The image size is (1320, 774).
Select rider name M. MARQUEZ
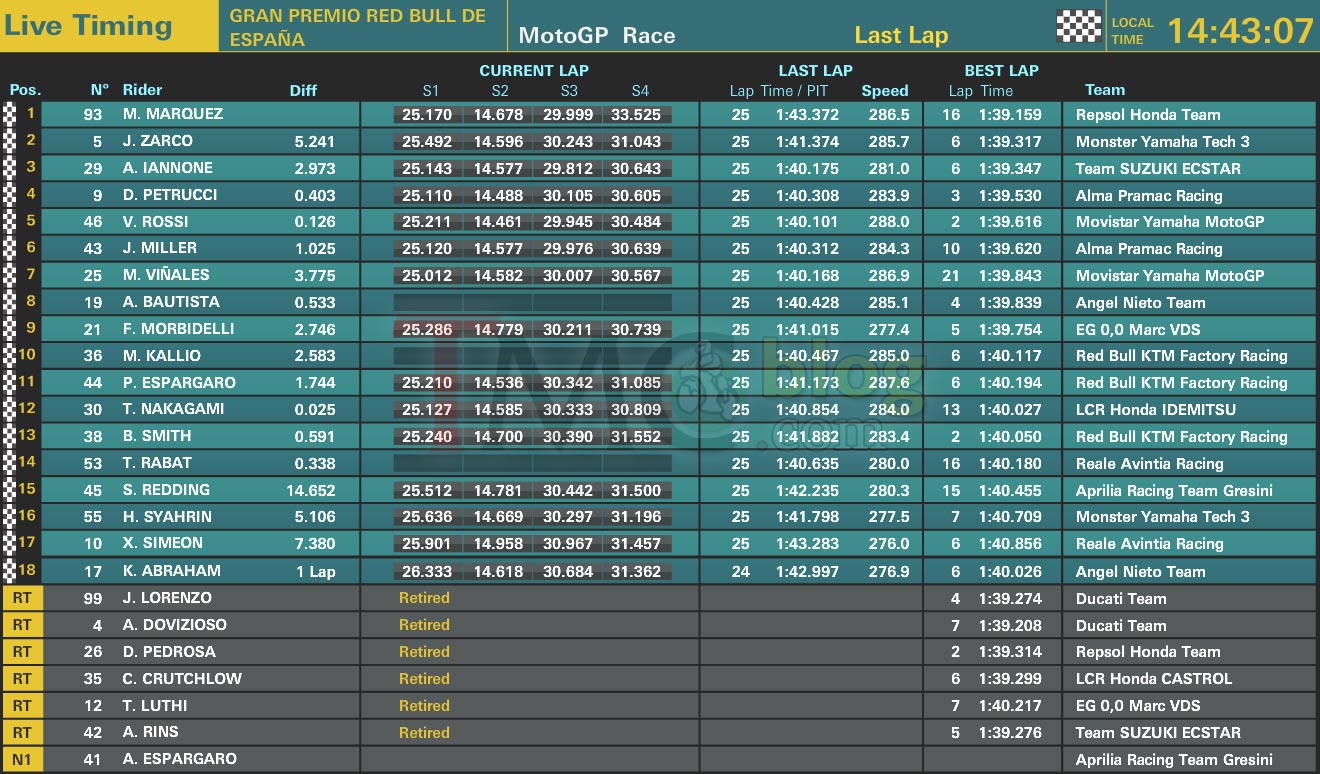[x=173, y=114]
